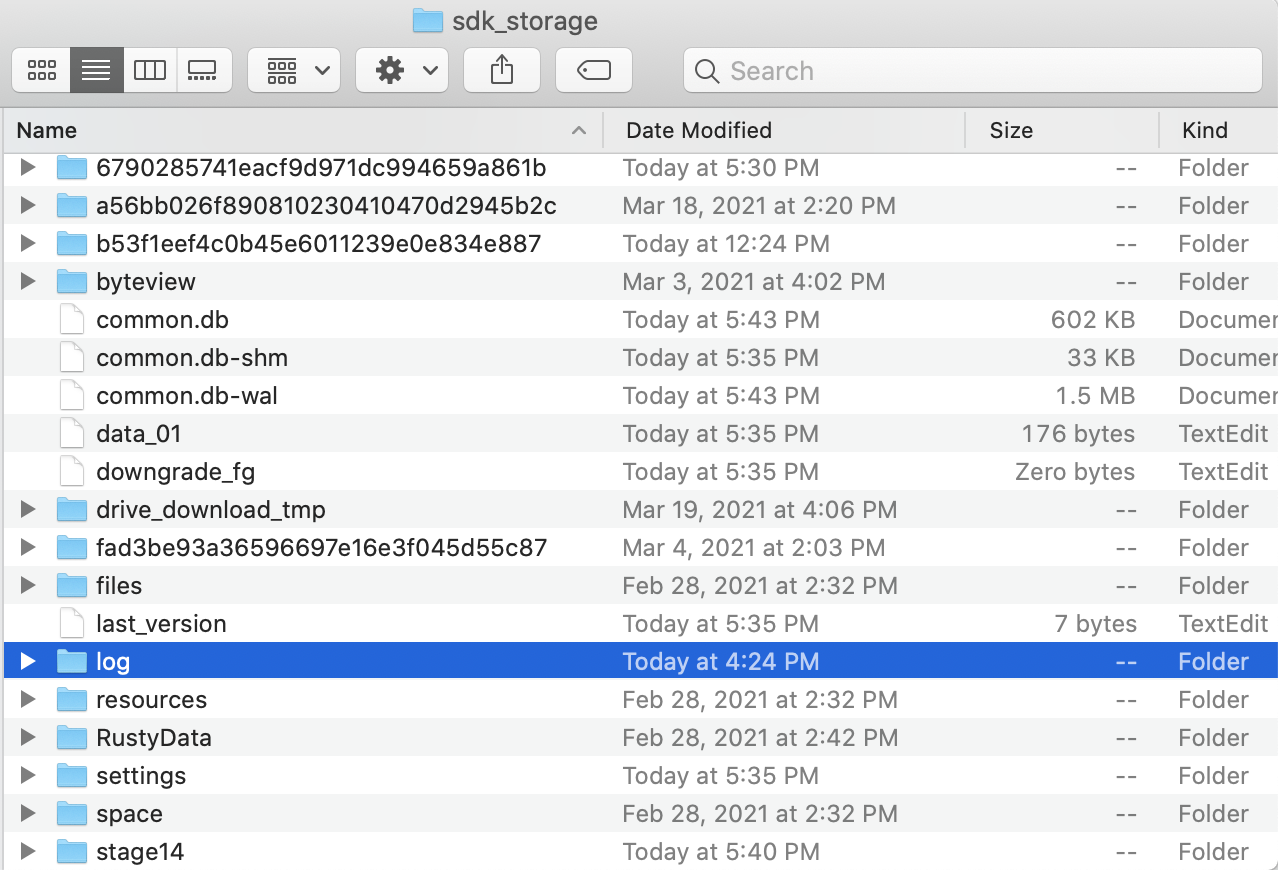The height and width of the screenshot is (870, 1278).
Task: Click the Share toolbar button
Action: click(502, 70)
